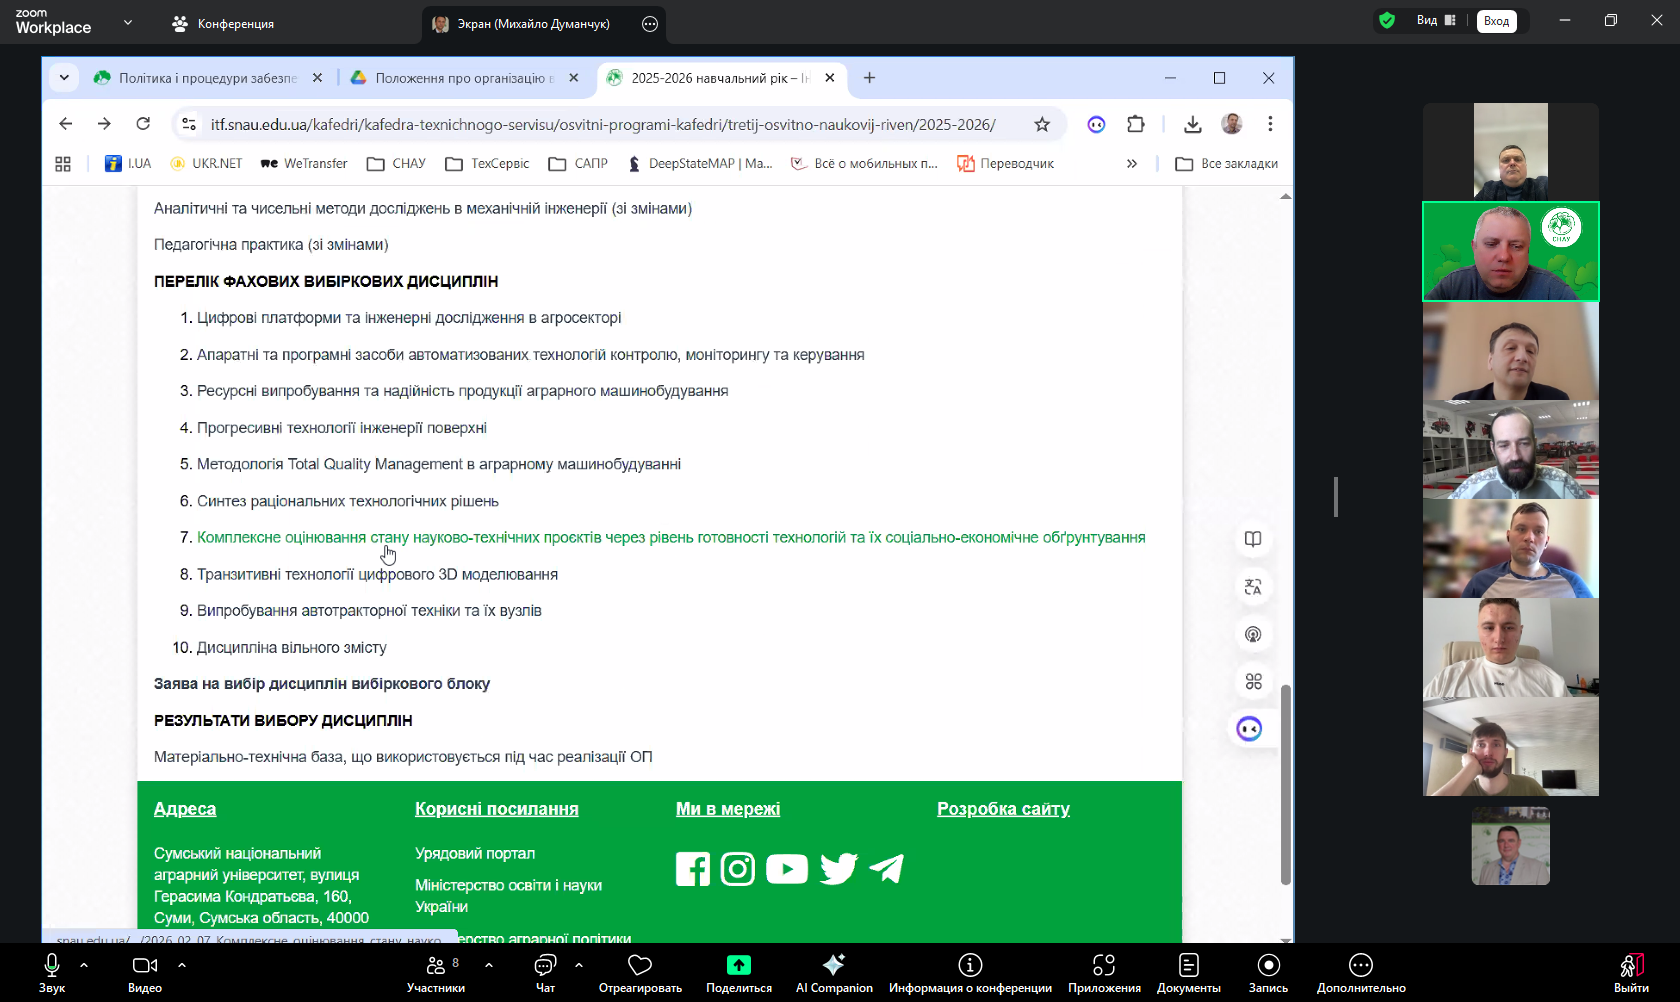This screenshot has height=1002, width=1680.
Task: Expand audio options arrow next to Звук
Action: coord(84,965)
